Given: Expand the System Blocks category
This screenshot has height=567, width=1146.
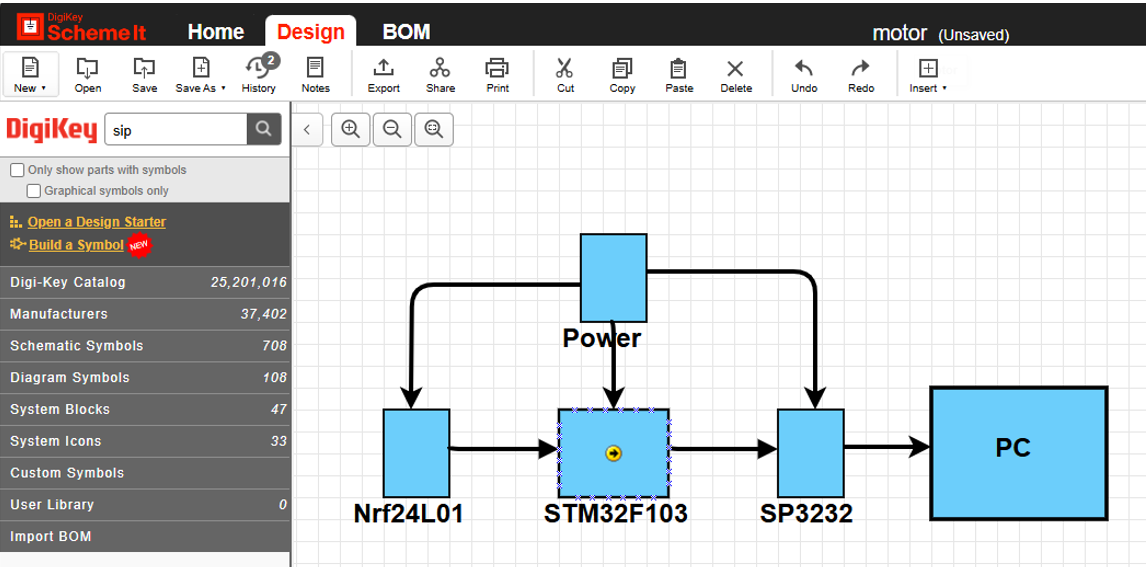Looking at the screenshot, I should pyautogui.click(x=145, y=409).
